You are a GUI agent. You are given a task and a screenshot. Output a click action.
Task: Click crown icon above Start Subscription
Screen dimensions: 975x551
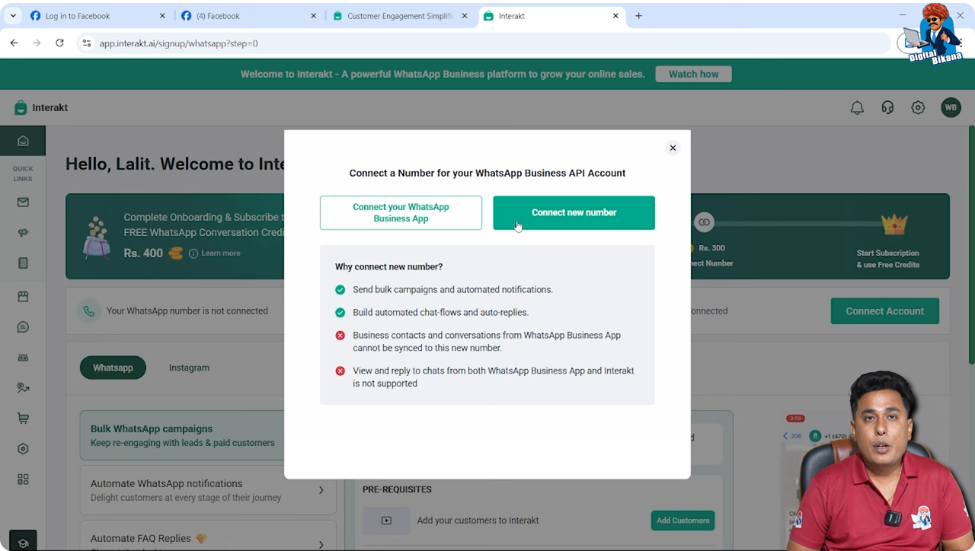coord(894,224)
